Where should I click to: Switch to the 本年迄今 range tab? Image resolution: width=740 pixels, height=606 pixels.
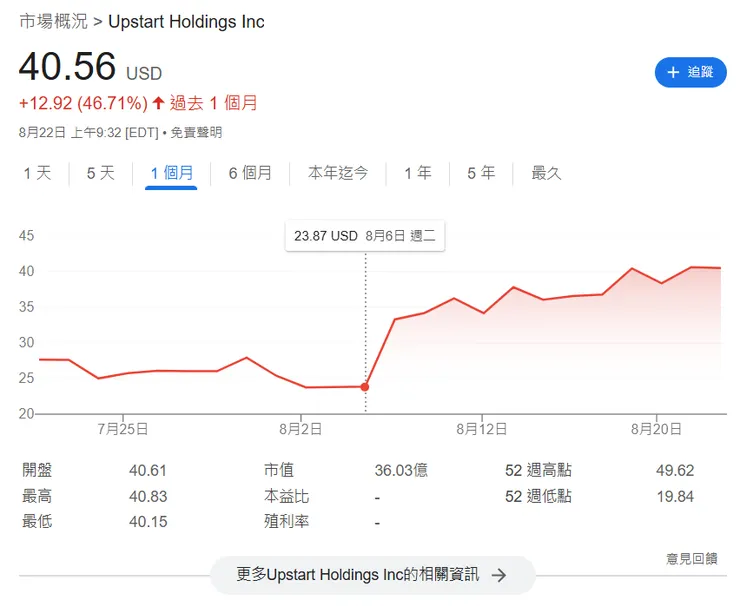click(x=338, y=173)
